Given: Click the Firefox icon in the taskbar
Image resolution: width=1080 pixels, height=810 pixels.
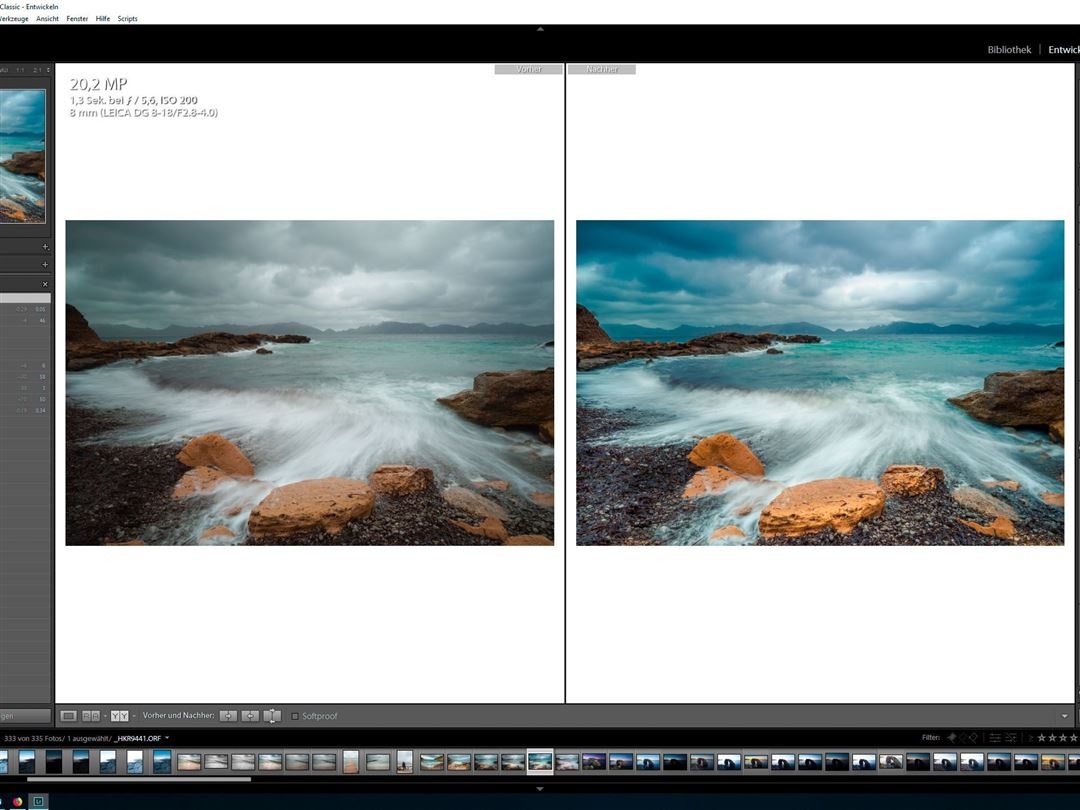Looking at the screenshot, I should 17,801.
